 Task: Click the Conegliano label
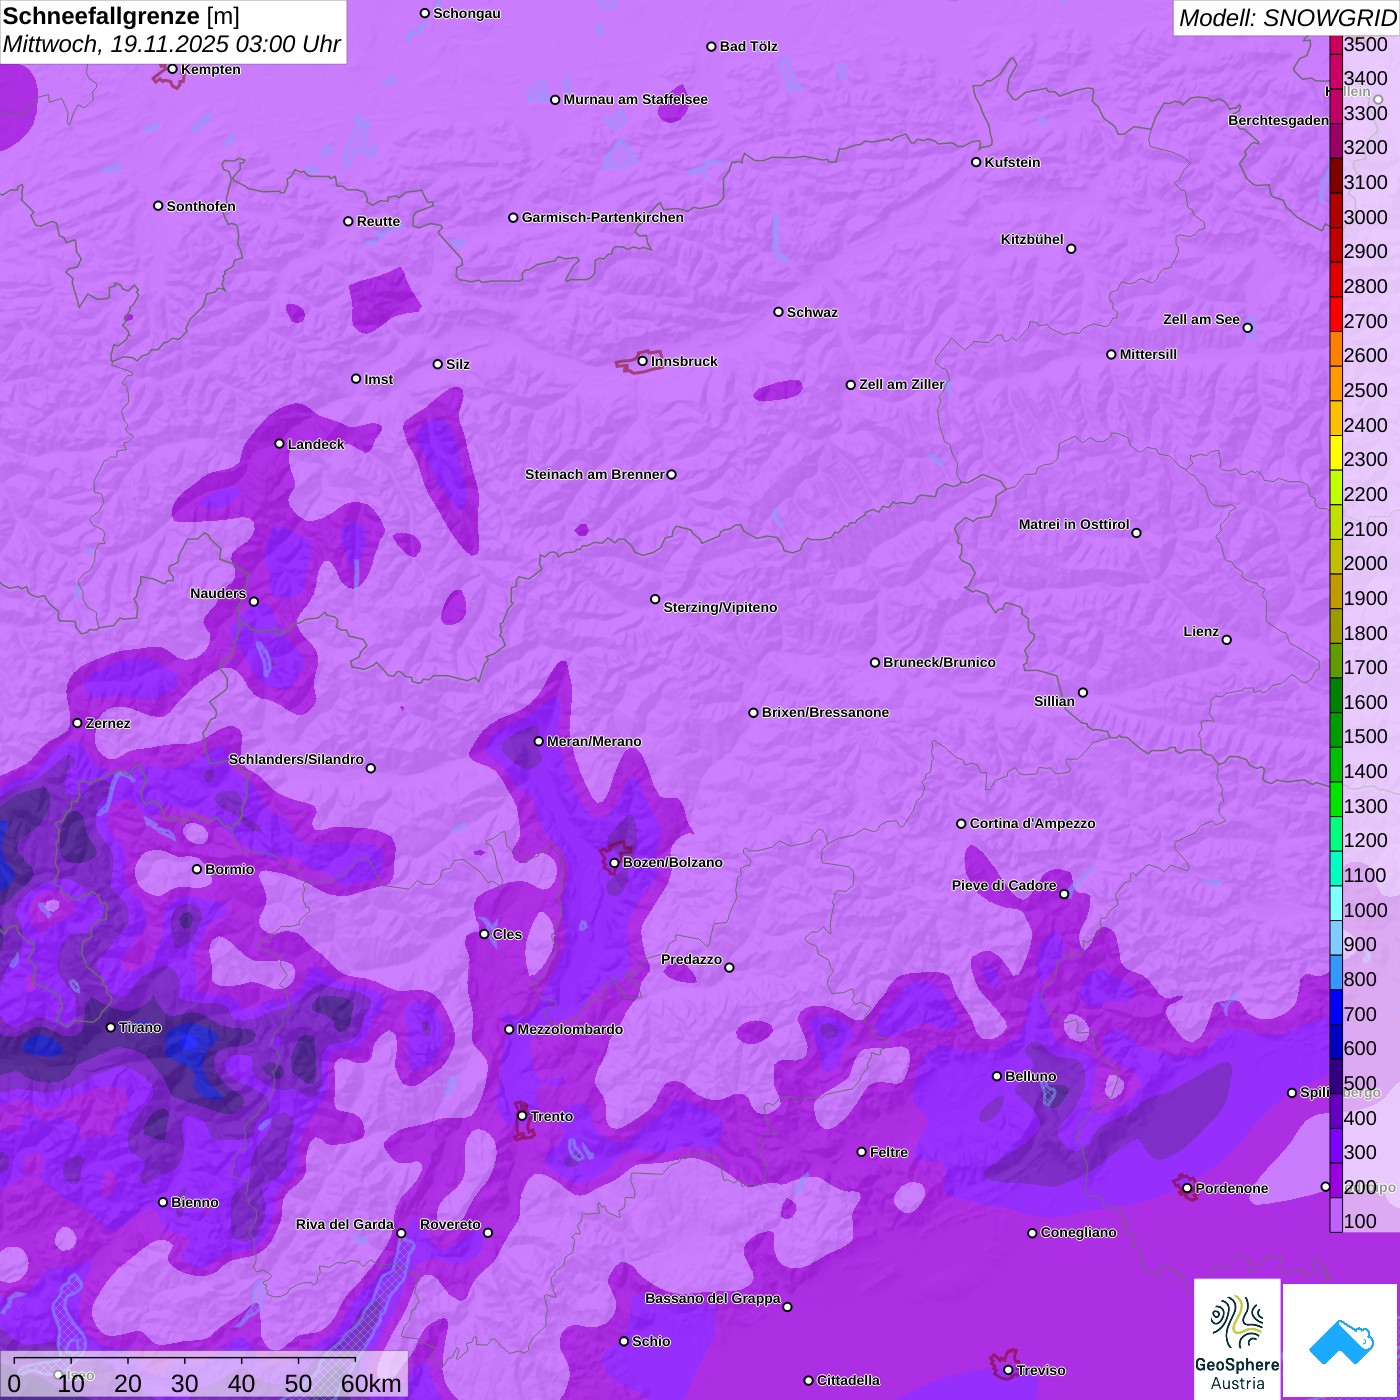pos(1078,1232)
